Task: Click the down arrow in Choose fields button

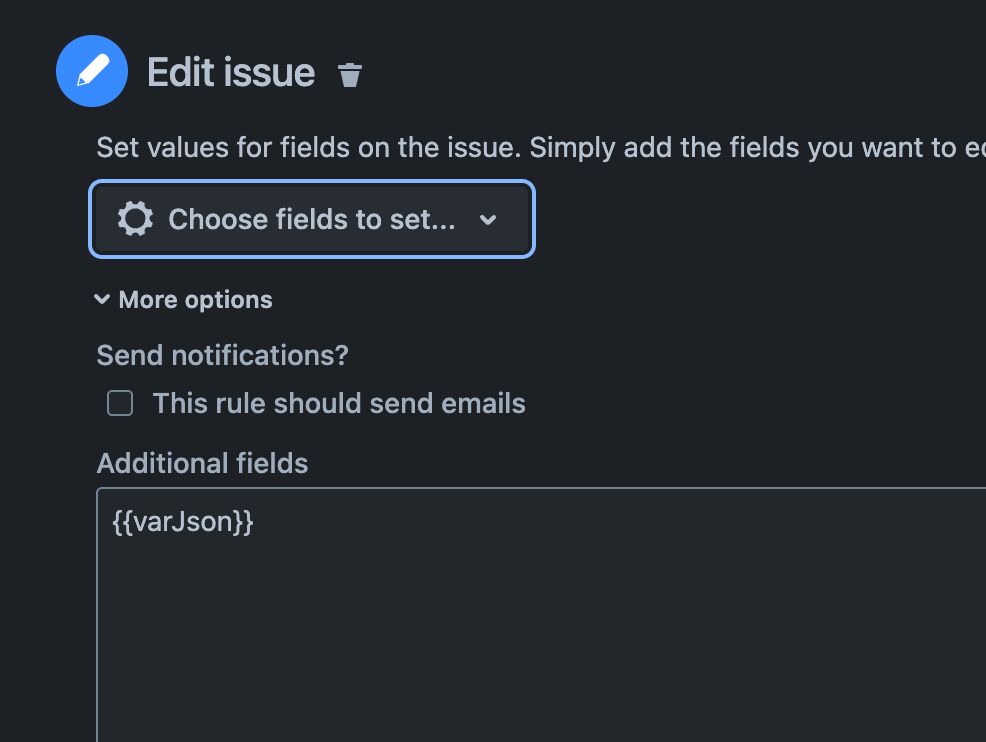Action: click(x=488, y=220)
